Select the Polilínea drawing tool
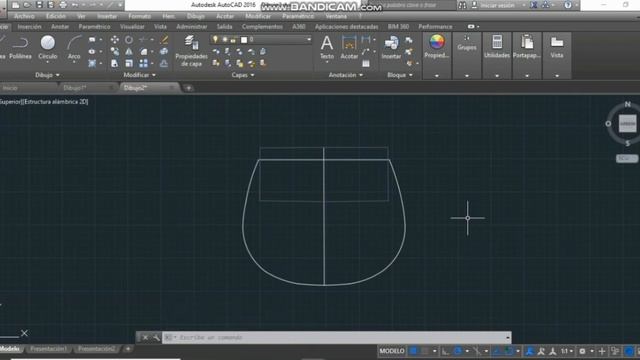 point(20,47)
